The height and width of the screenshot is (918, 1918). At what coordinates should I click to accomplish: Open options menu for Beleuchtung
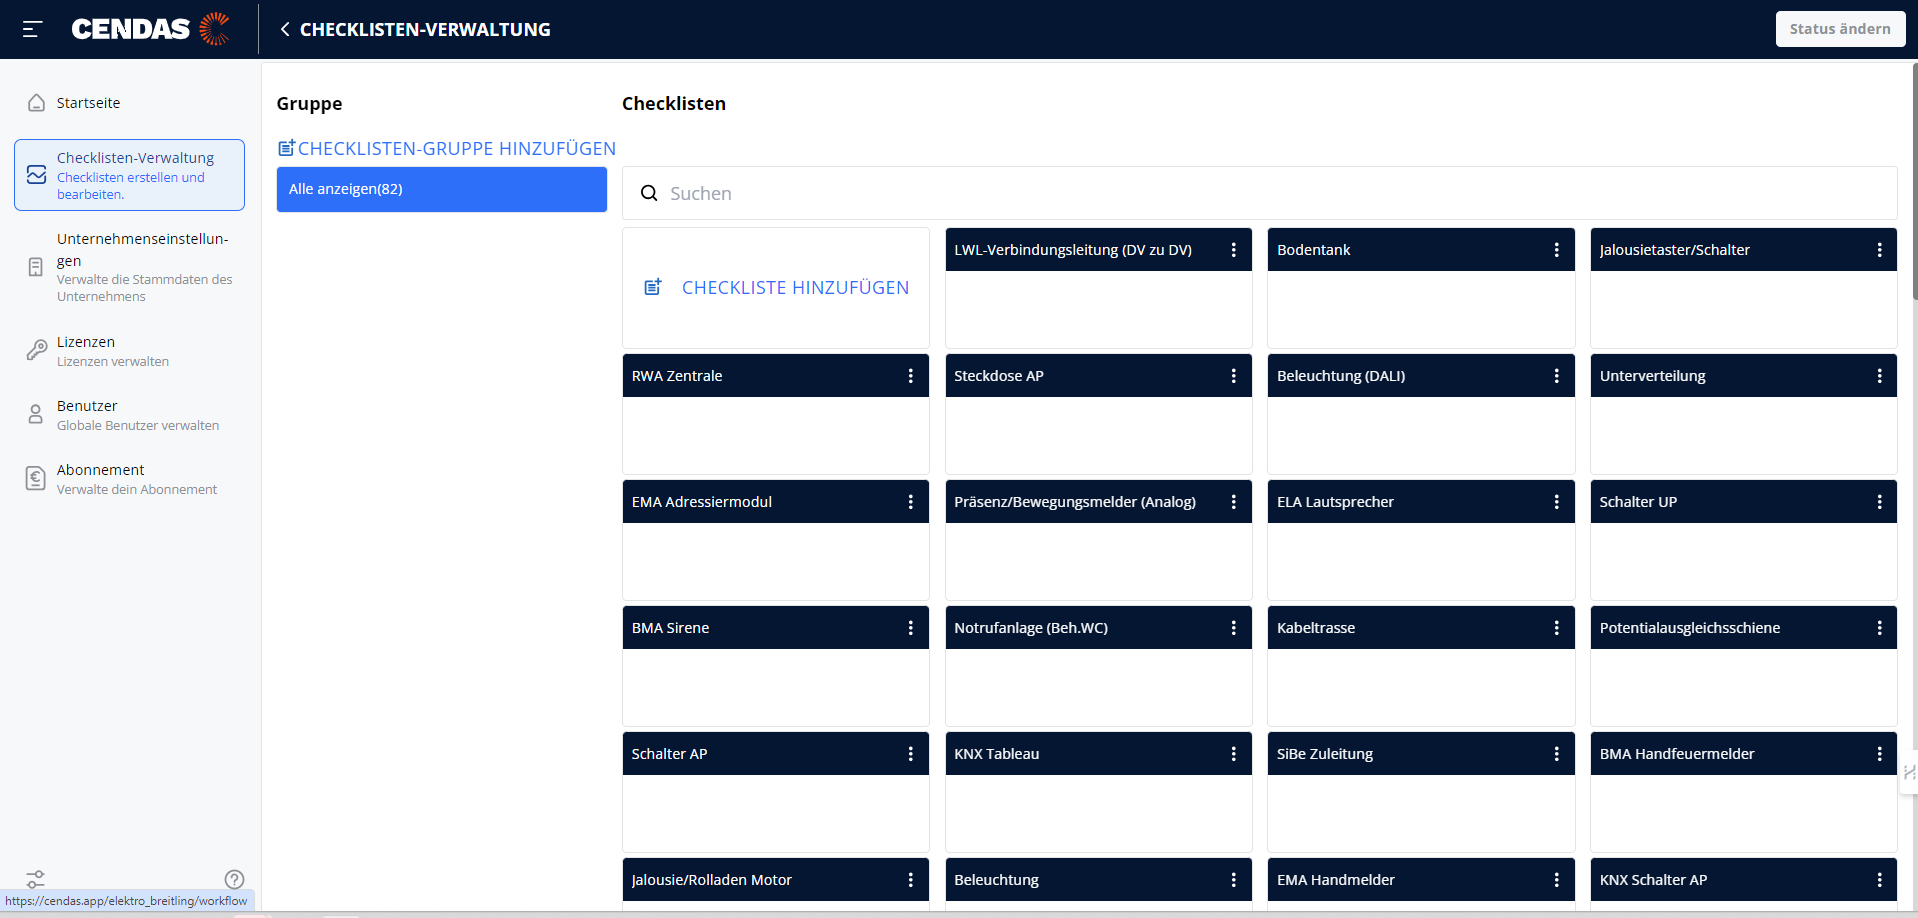[x=1234, y=880]
